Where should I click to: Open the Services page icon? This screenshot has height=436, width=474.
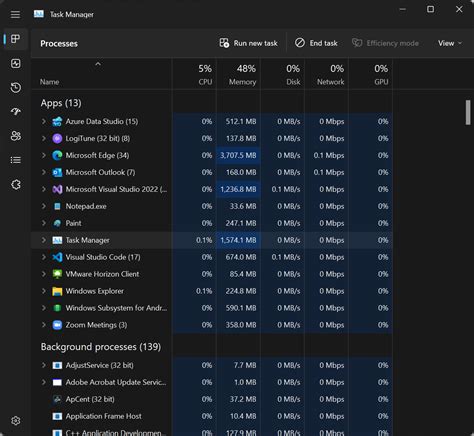(x=16, y=184)
